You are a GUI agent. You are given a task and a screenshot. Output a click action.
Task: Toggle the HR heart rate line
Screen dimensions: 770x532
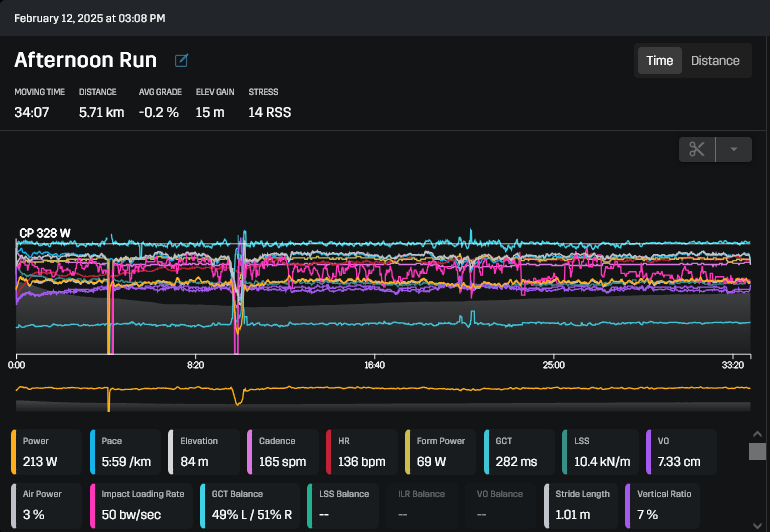(x=361, y=452)
